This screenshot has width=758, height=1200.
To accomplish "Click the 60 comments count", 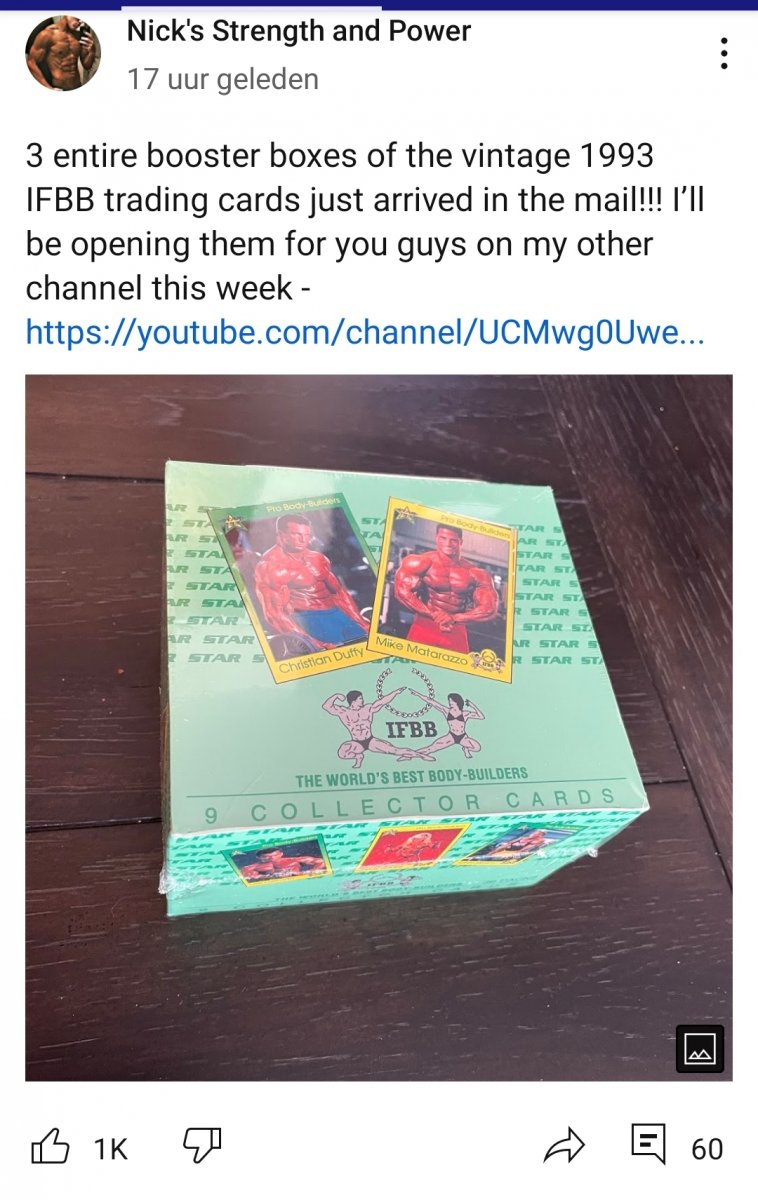I will (x=707, y=1150).
